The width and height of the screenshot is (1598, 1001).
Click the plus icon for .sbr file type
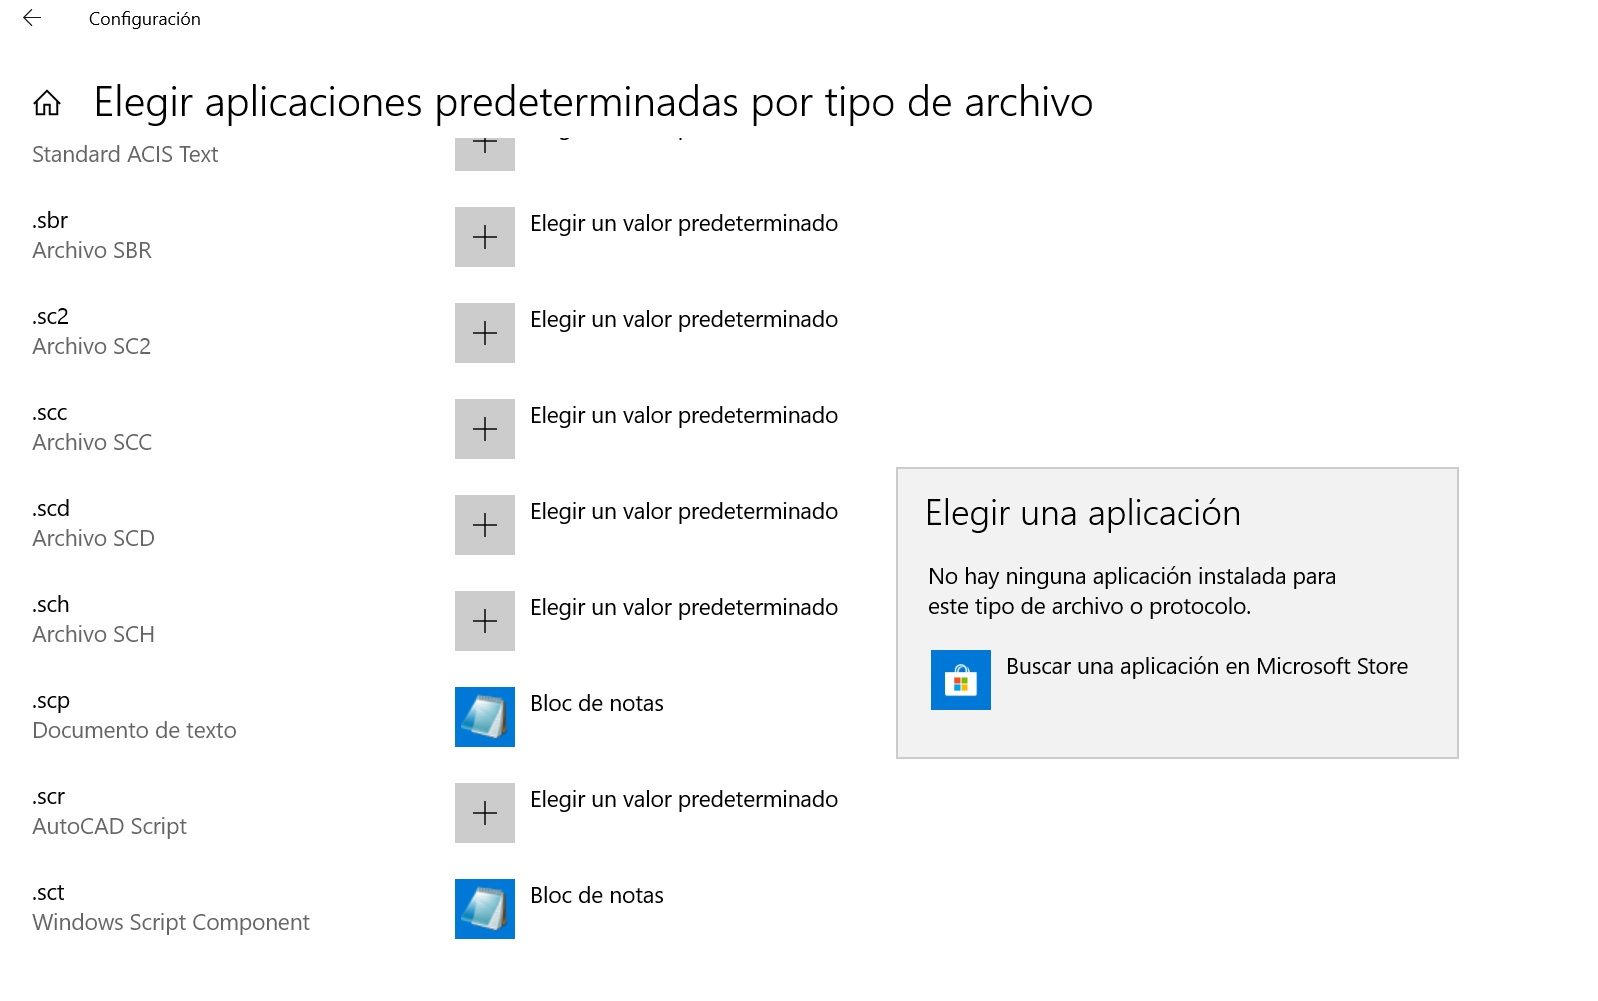coord(485,237)
